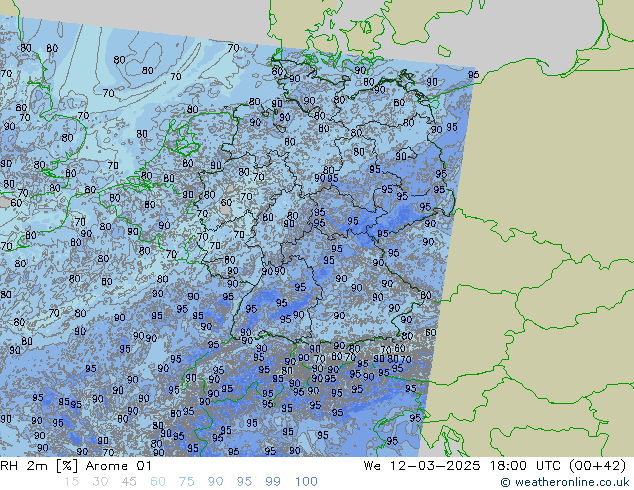
Task: Click the 'Arome 01' model label
Action: (118, 466)
